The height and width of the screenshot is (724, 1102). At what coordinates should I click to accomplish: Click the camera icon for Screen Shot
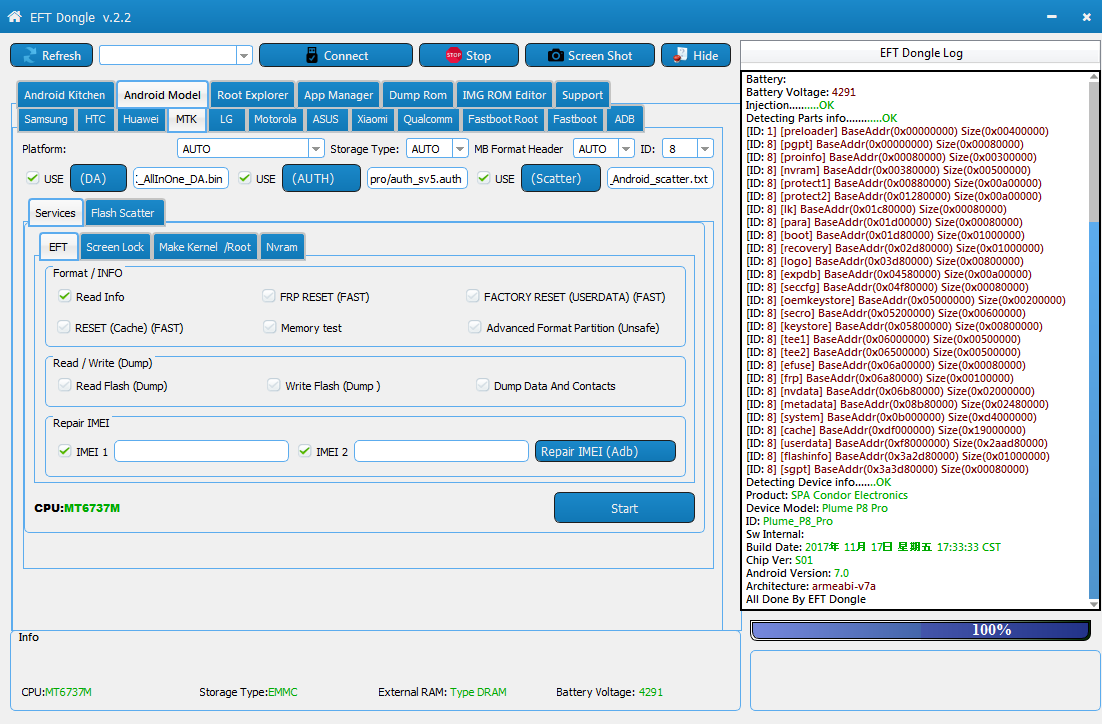[556, 56]
